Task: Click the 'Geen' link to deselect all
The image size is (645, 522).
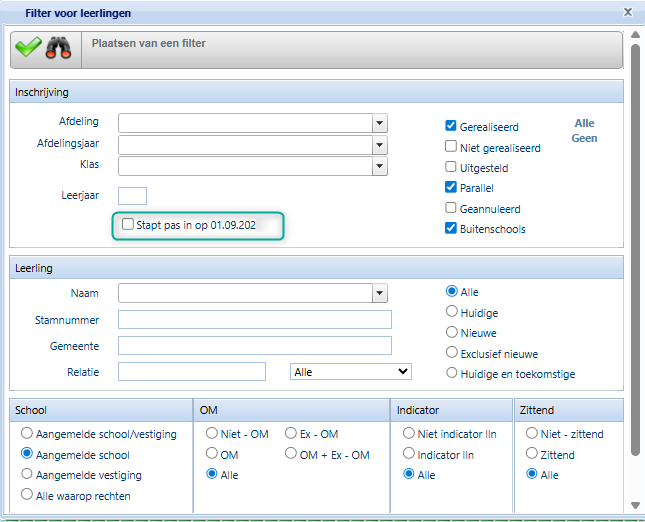Action: pos(584,138)
